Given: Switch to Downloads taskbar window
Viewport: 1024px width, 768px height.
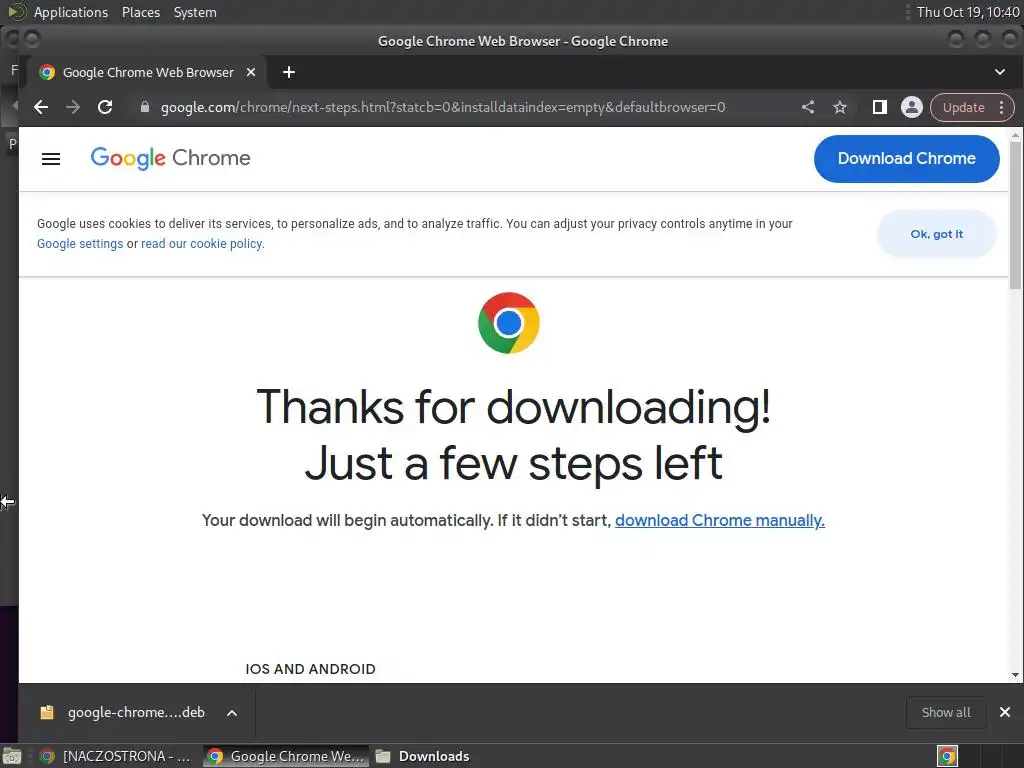Looking at the screenshot, I should (423, 756).
